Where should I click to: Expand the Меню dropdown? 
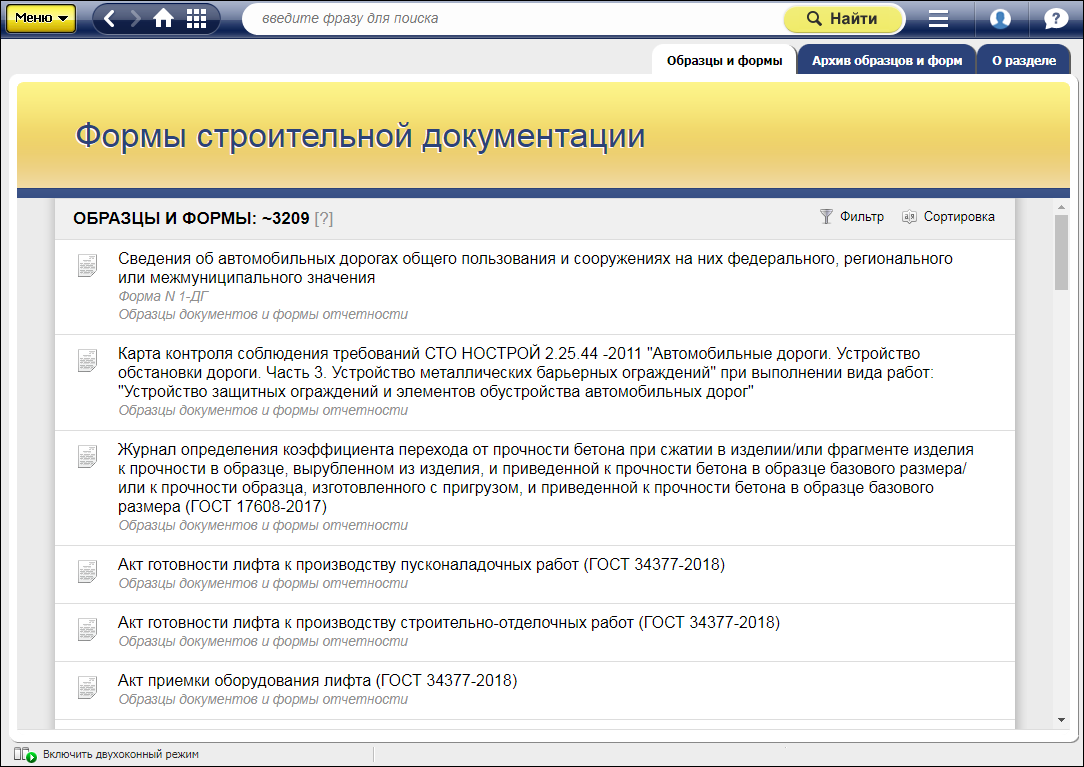tap(41, 18)
